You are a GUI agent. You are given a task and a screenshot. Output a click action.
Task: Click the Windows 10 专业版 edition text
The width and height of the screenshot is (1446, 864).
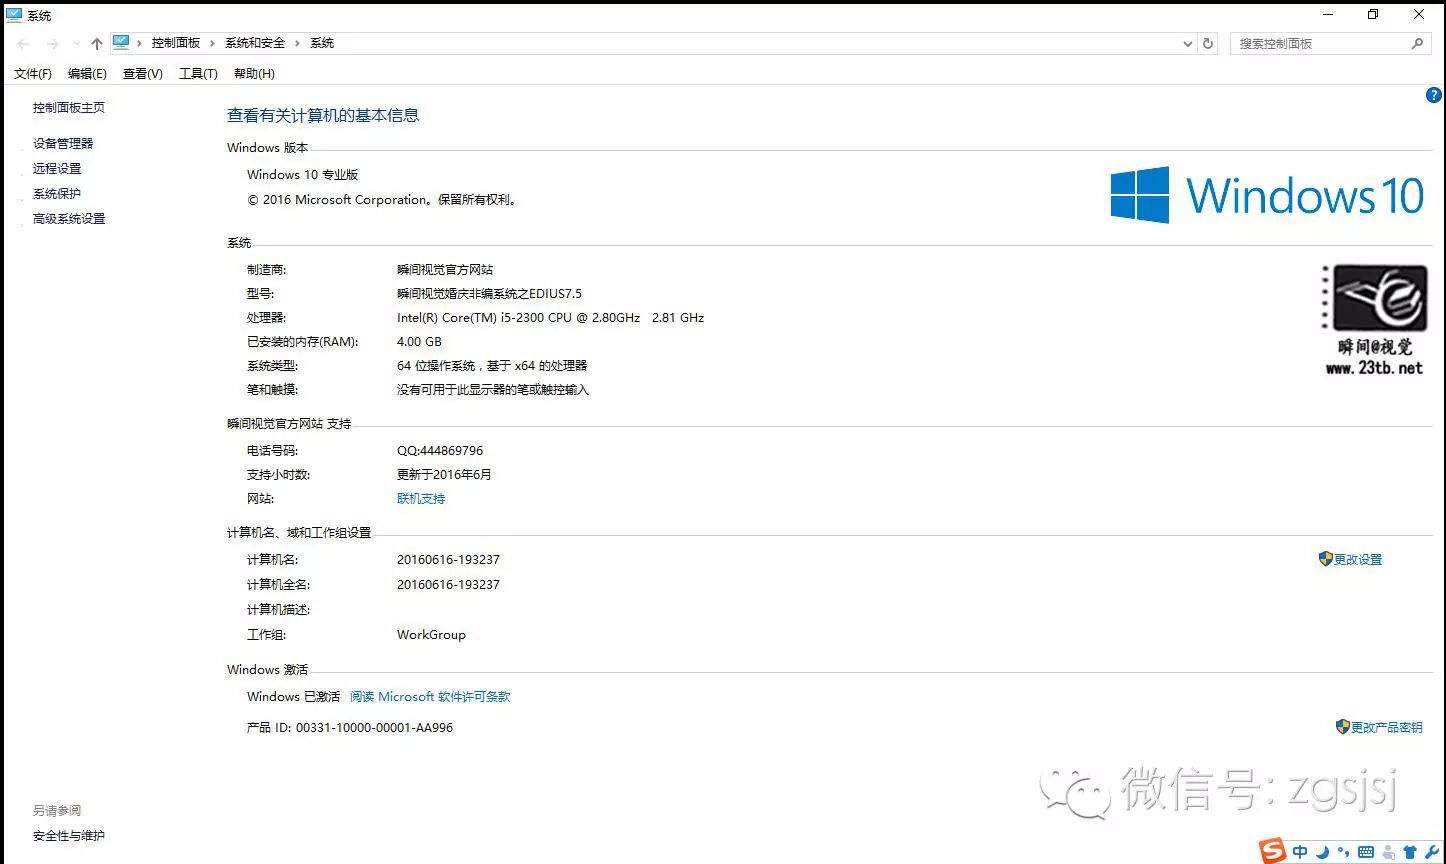click(x=303, y=175)
